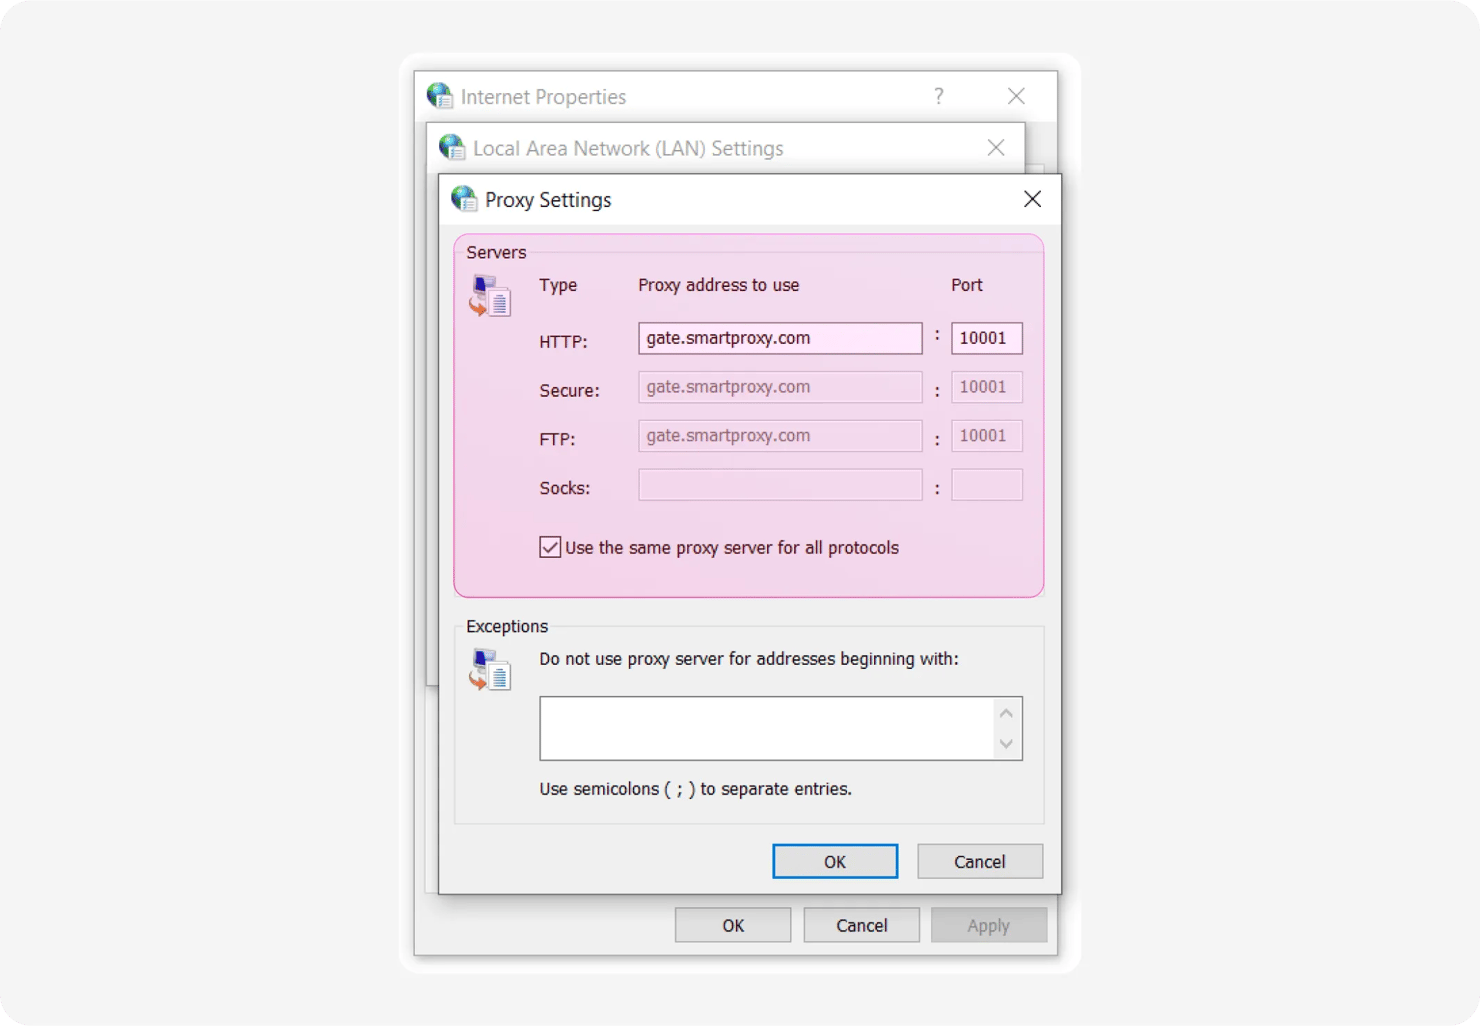Click inside the Exceptions addresses text box
Viewport: 1480px width, 1026px height.
(x=766, y=728)
